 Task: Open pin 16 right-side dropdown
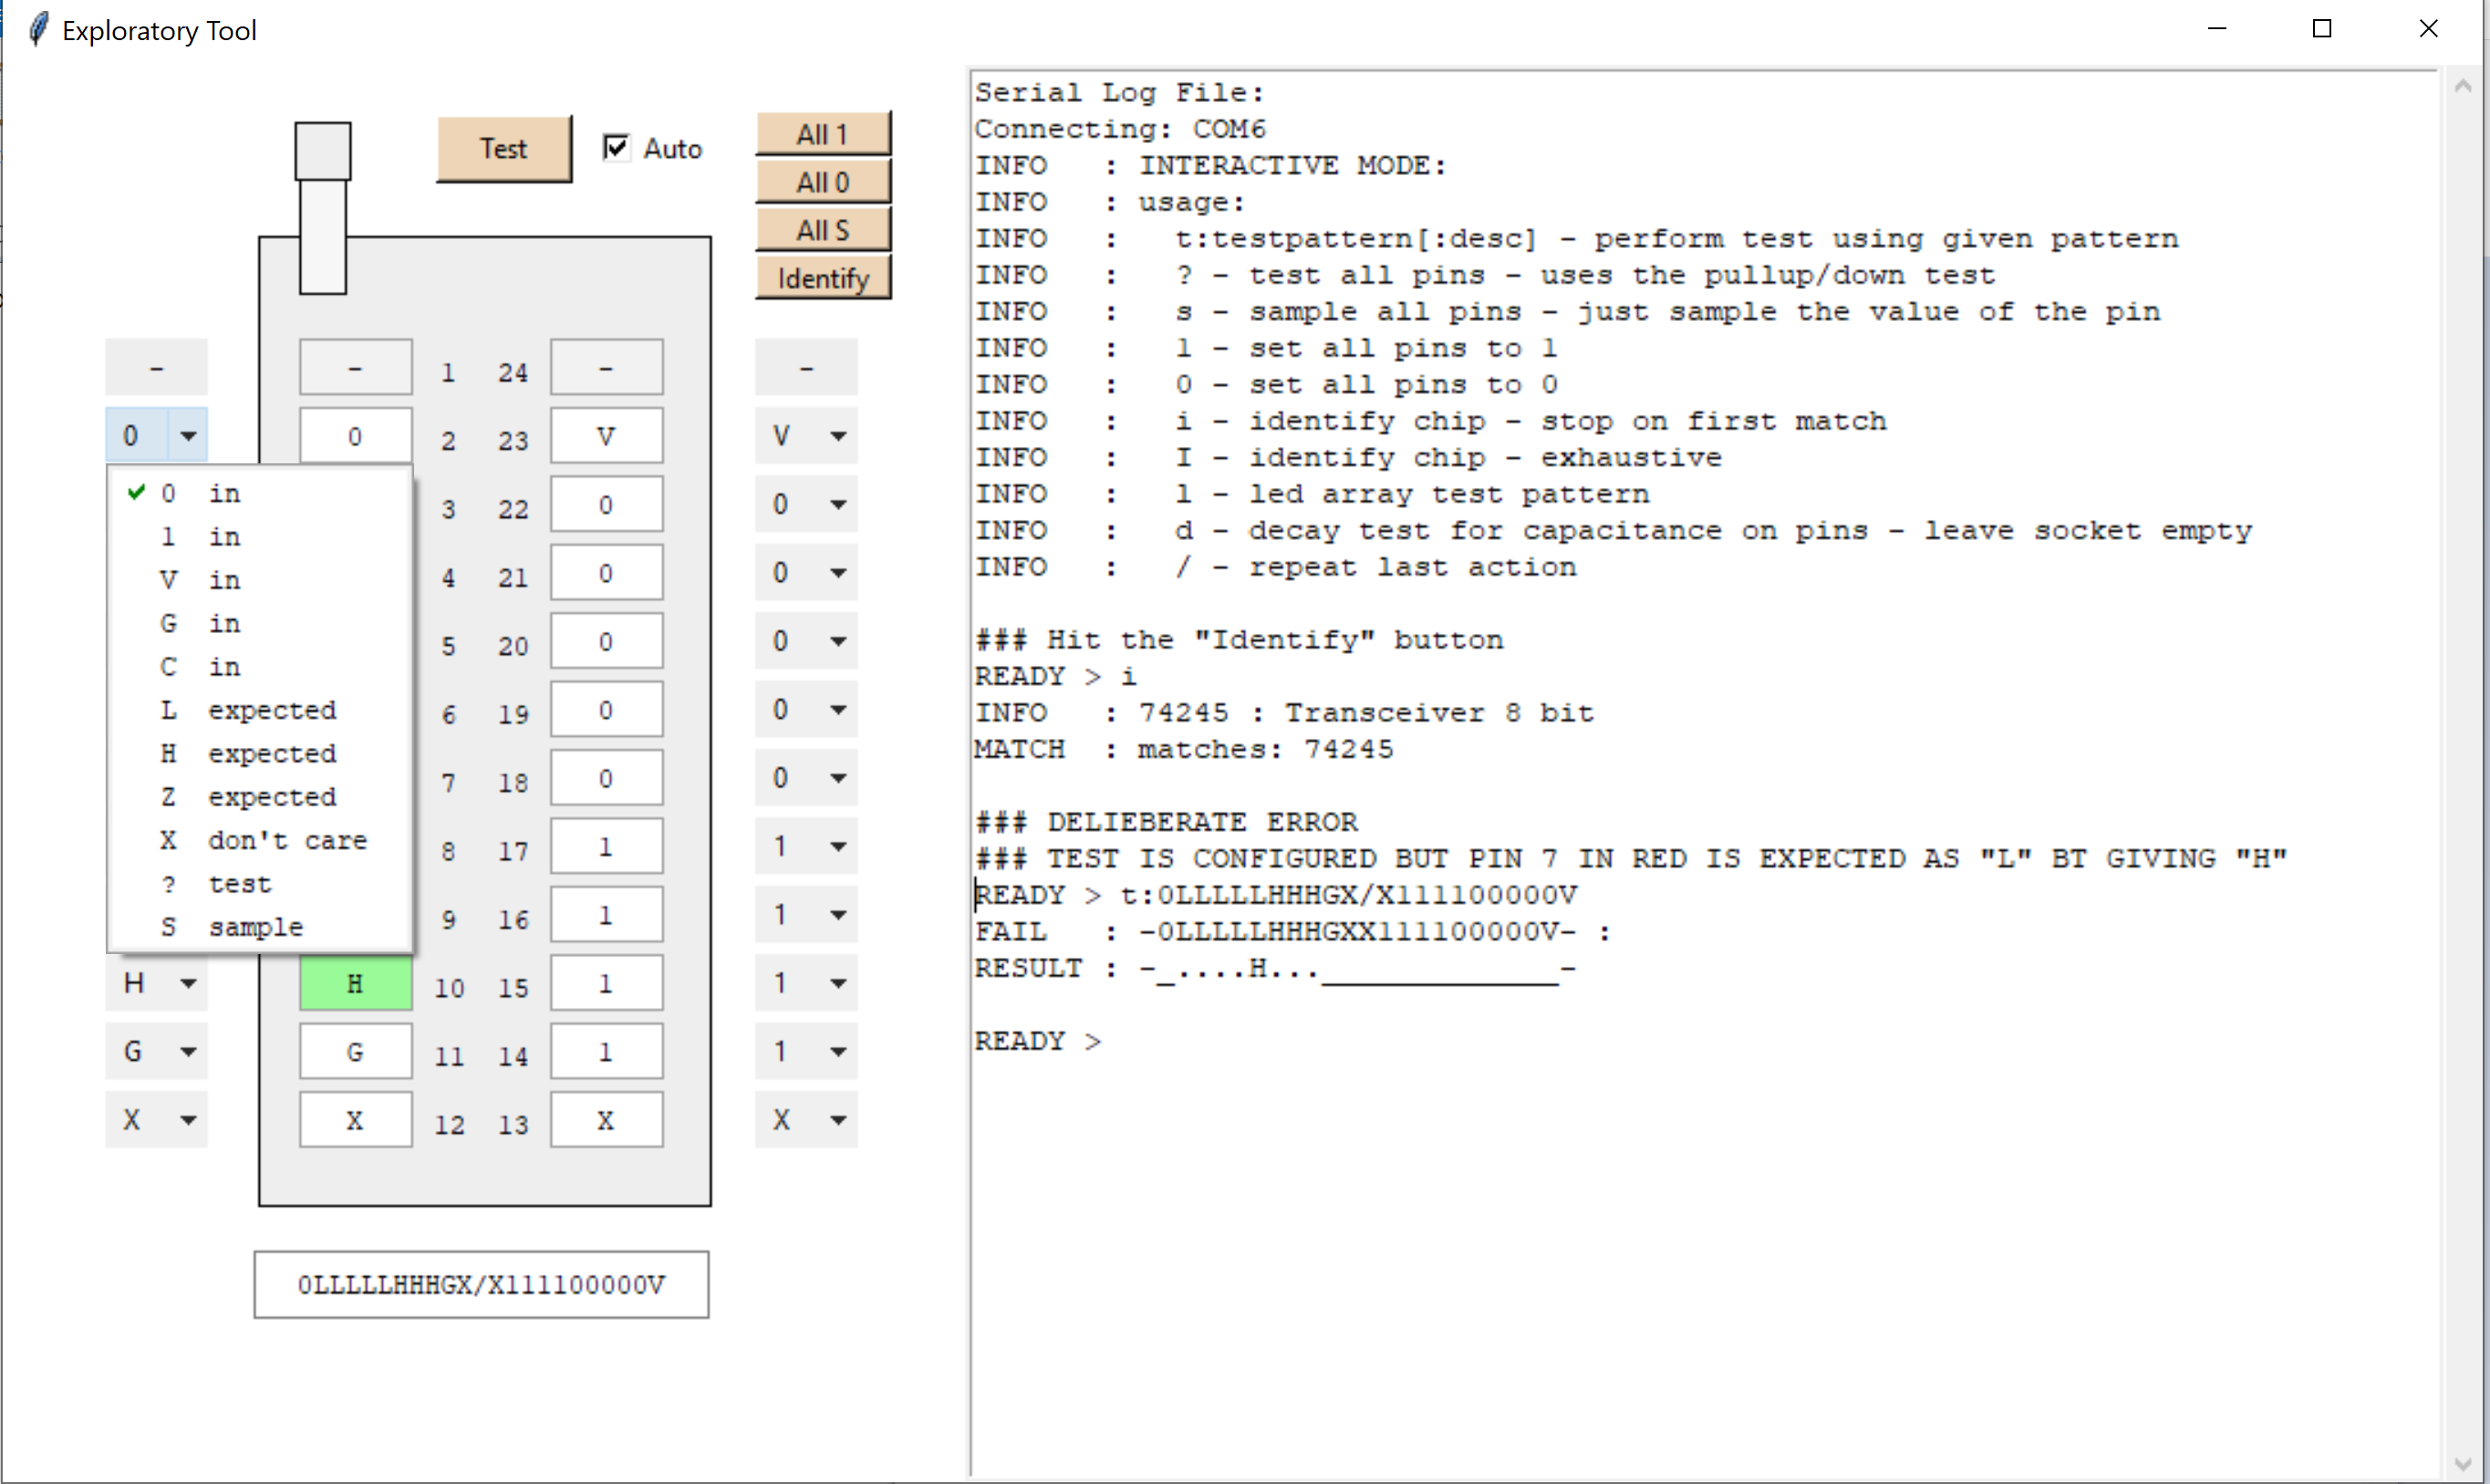pos(806,914)
